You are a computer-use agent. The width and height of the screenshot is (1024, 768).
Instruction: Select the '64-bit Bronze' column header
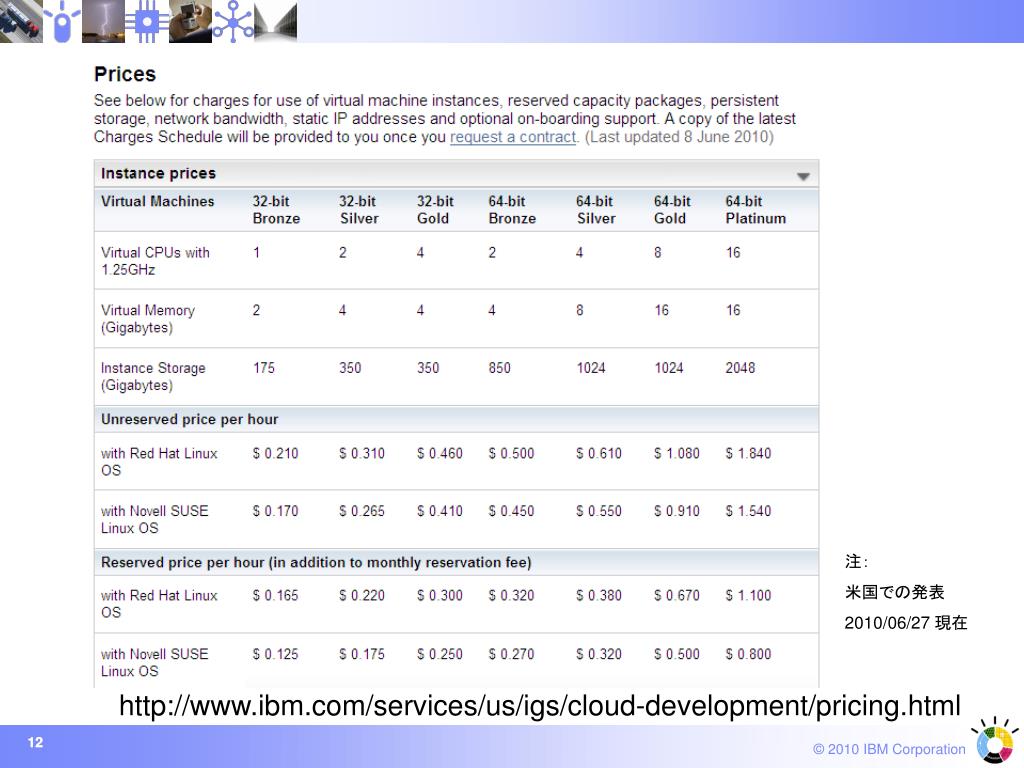point(512,210)
